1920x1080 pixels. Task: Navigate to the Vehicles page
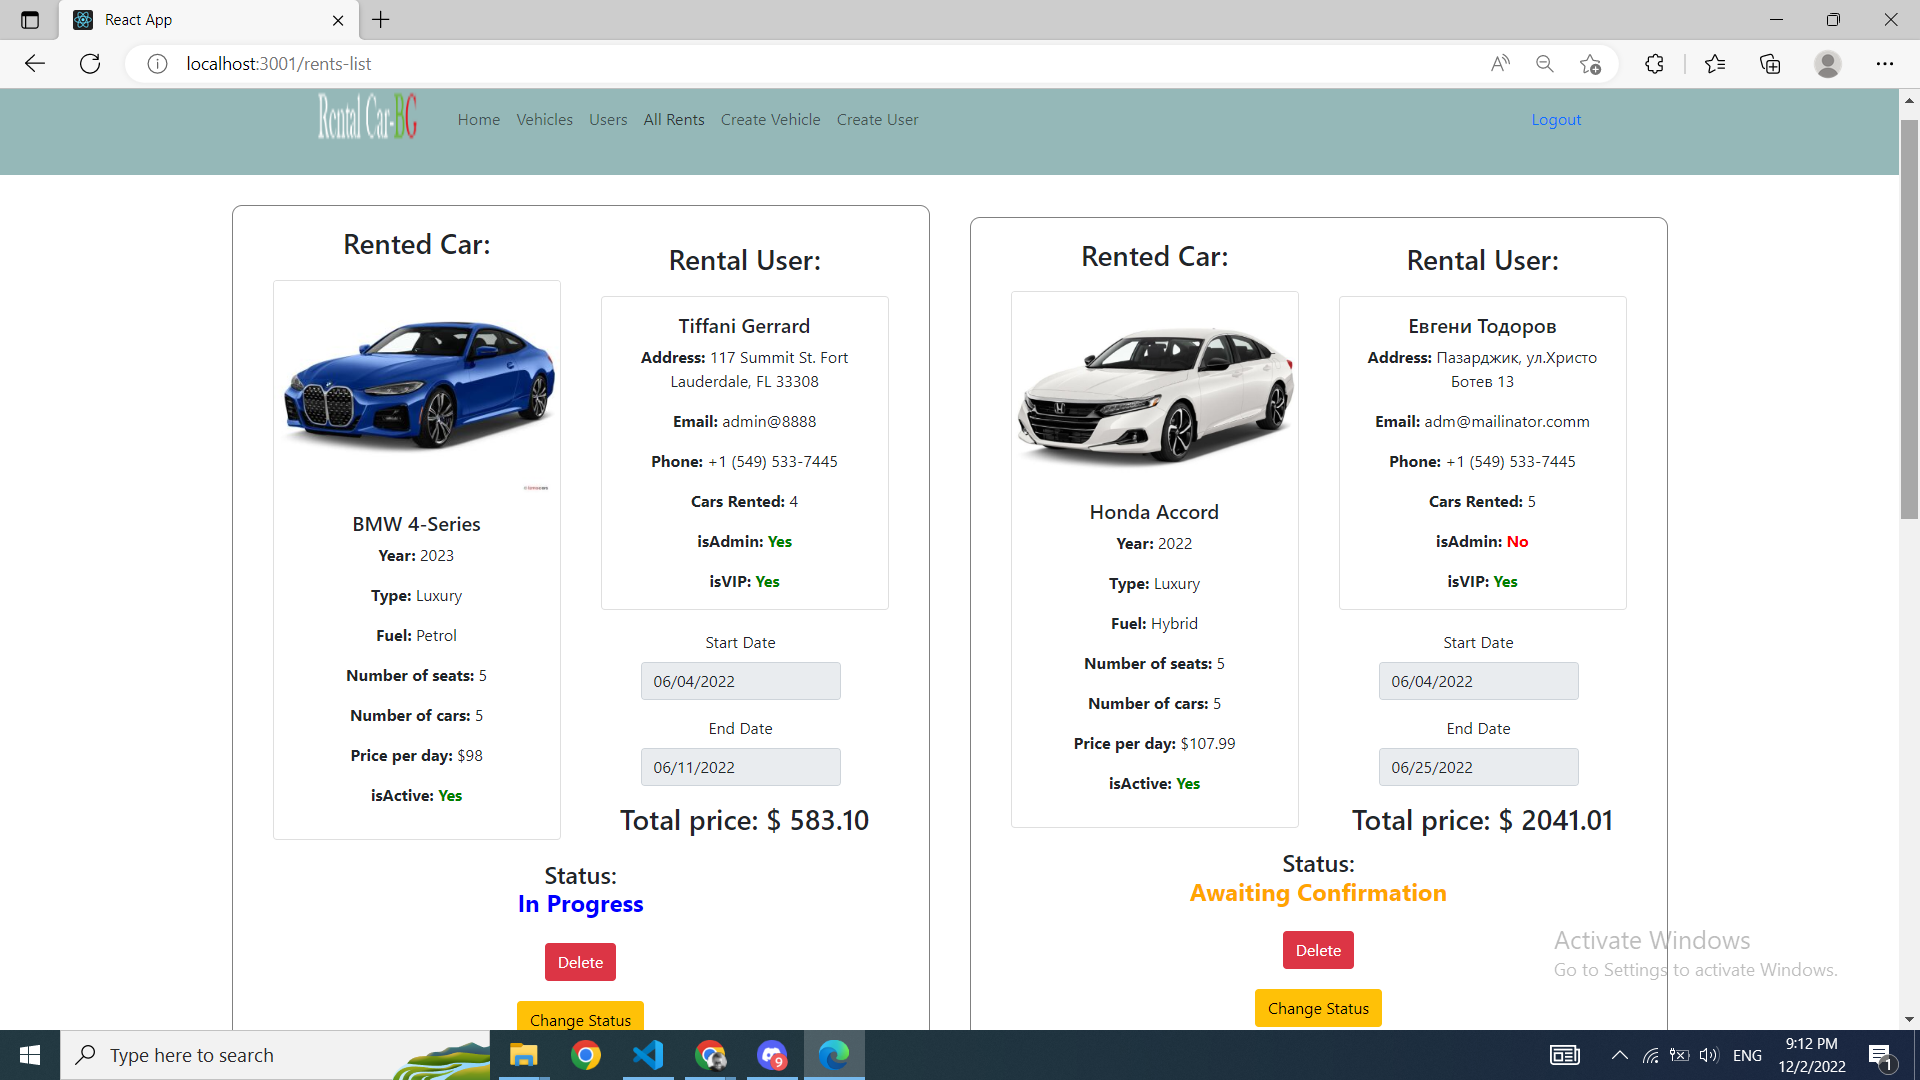coord(544,119)
